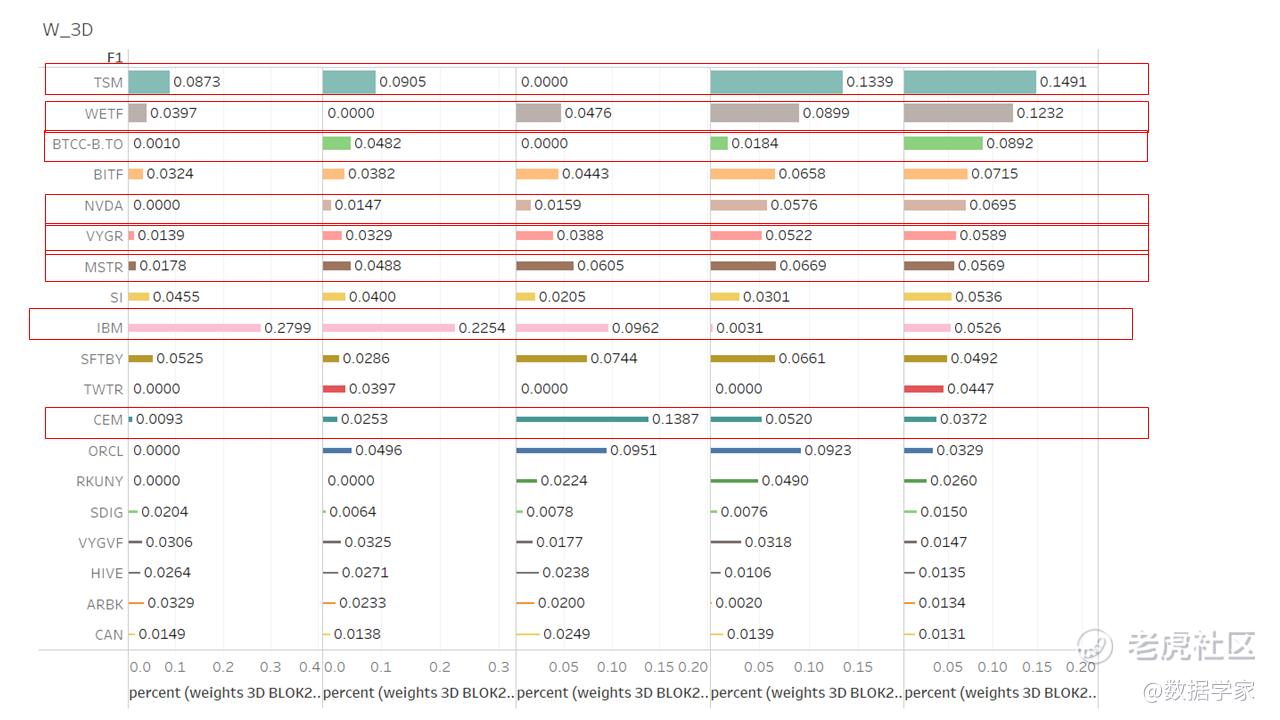Select the F1 column header
Screen dimensions: 1280x720
(115, 58)
